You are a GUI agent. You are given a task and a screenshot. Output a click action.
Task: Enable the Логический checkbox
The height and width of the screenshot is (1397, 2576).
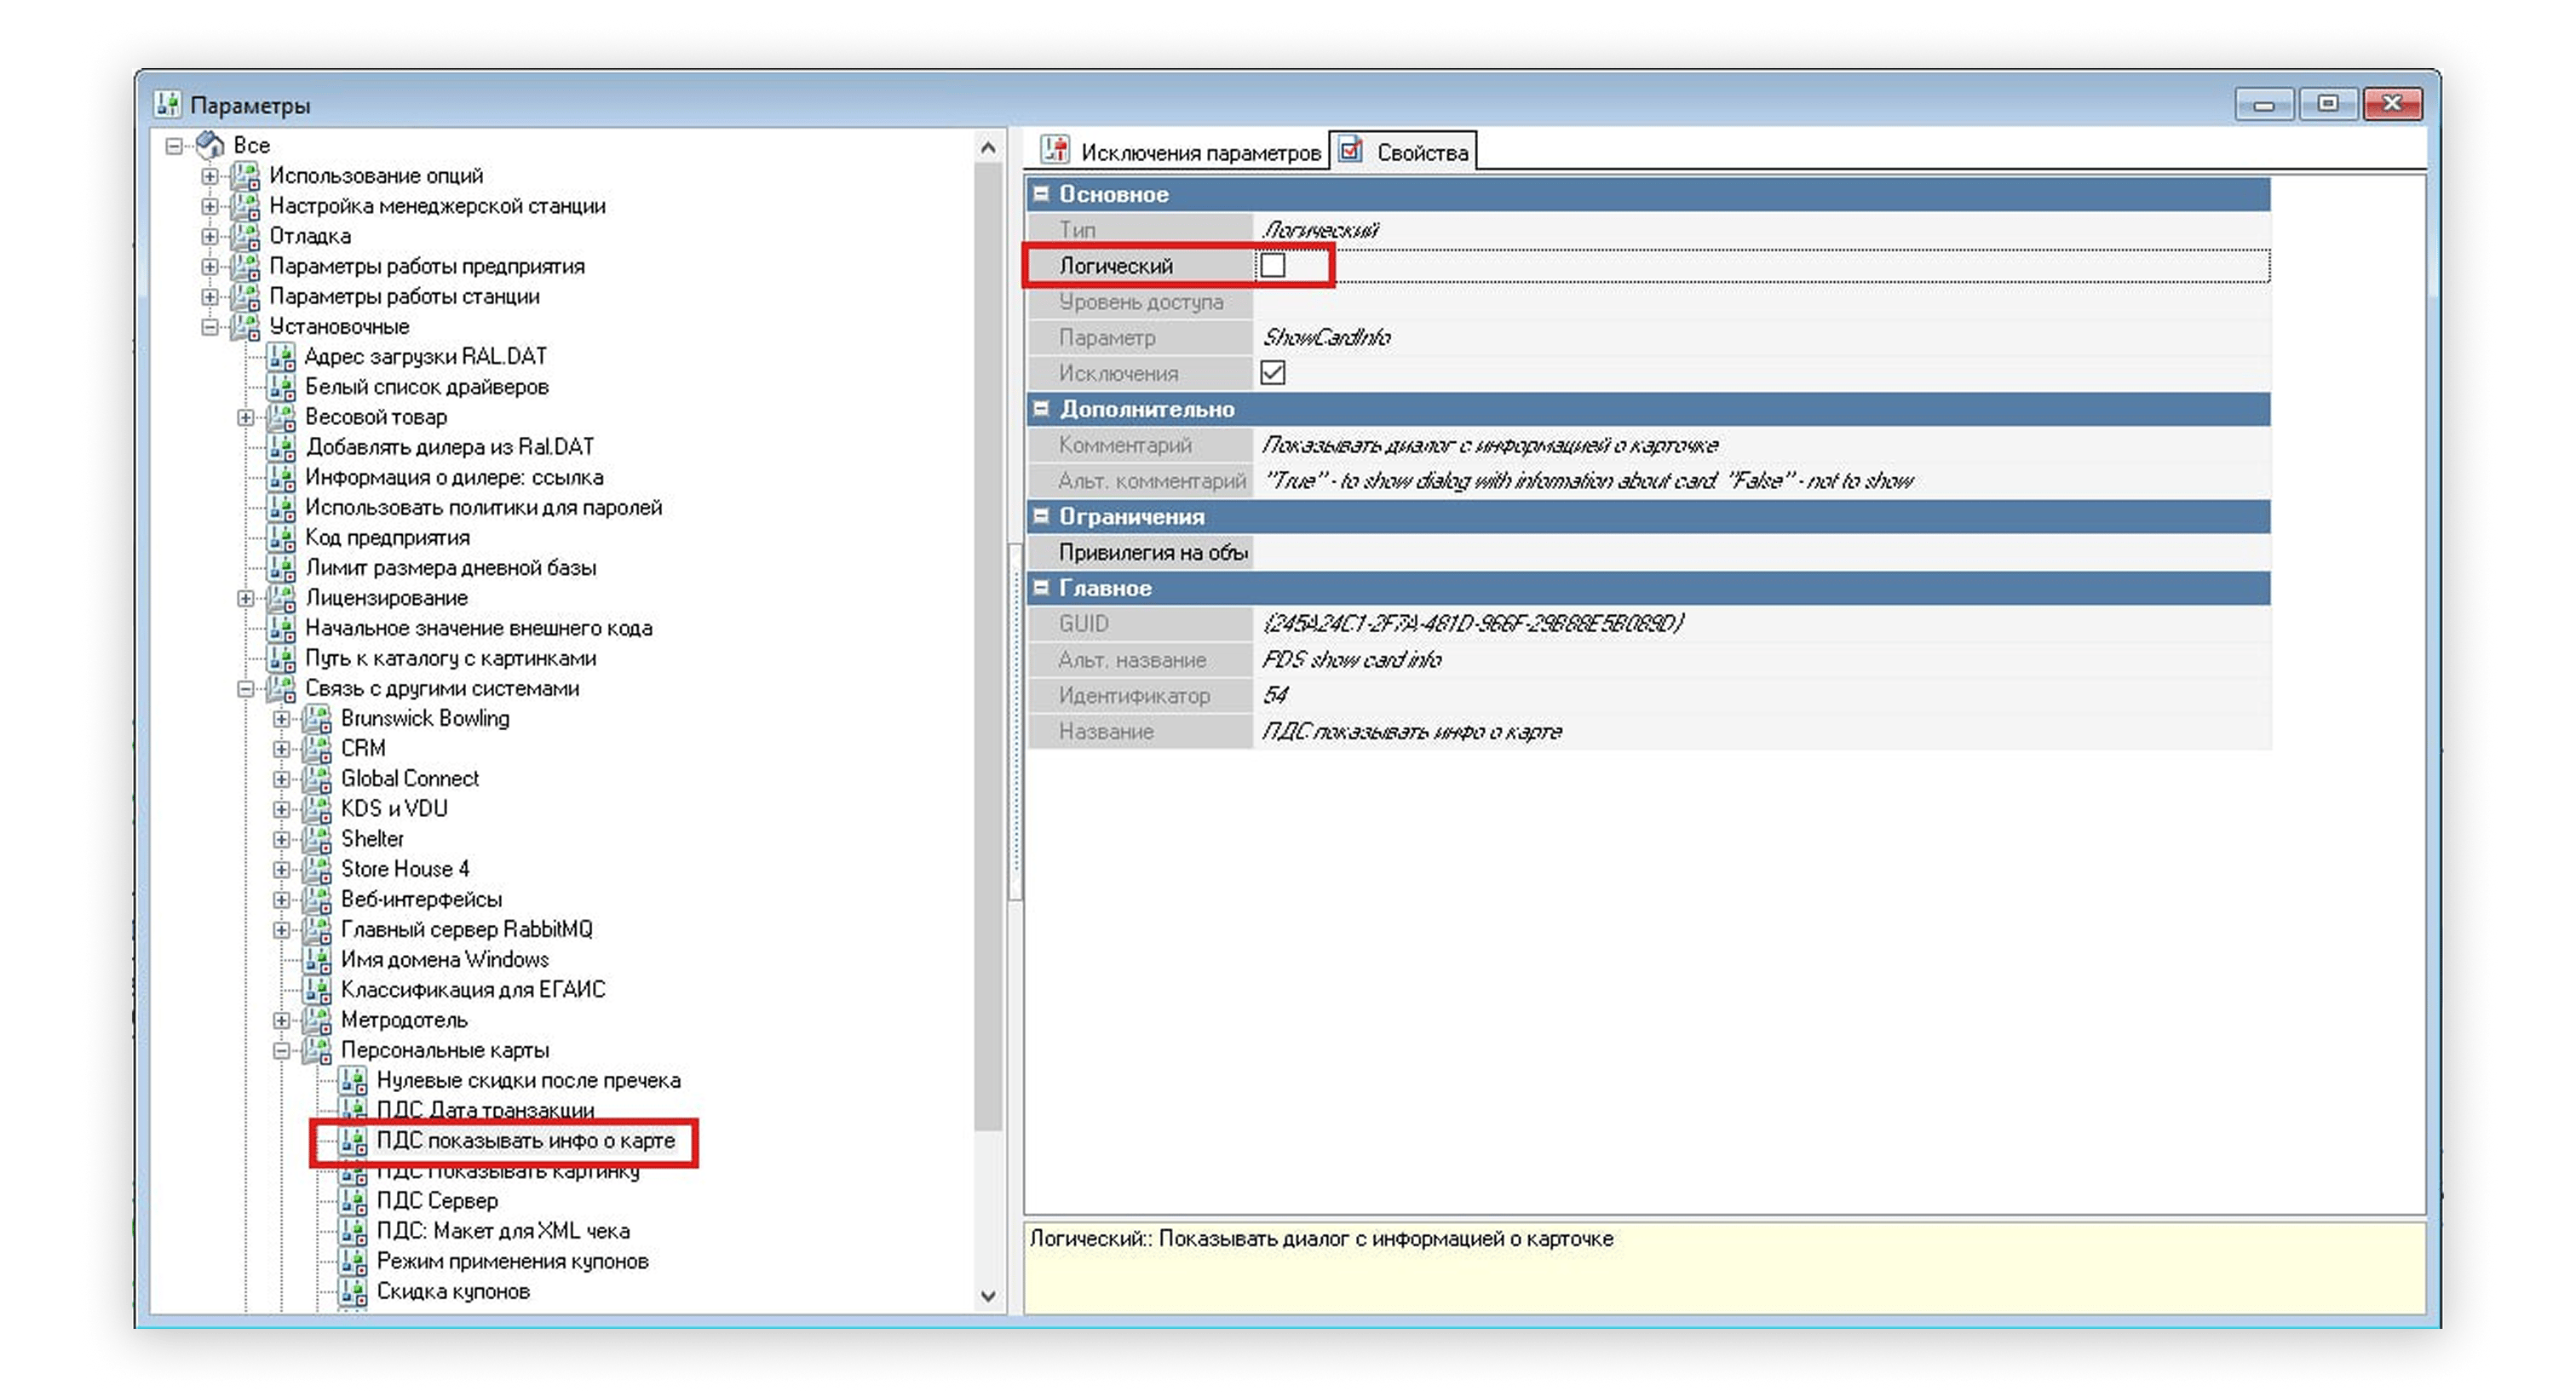click(x=1272, y=266)
